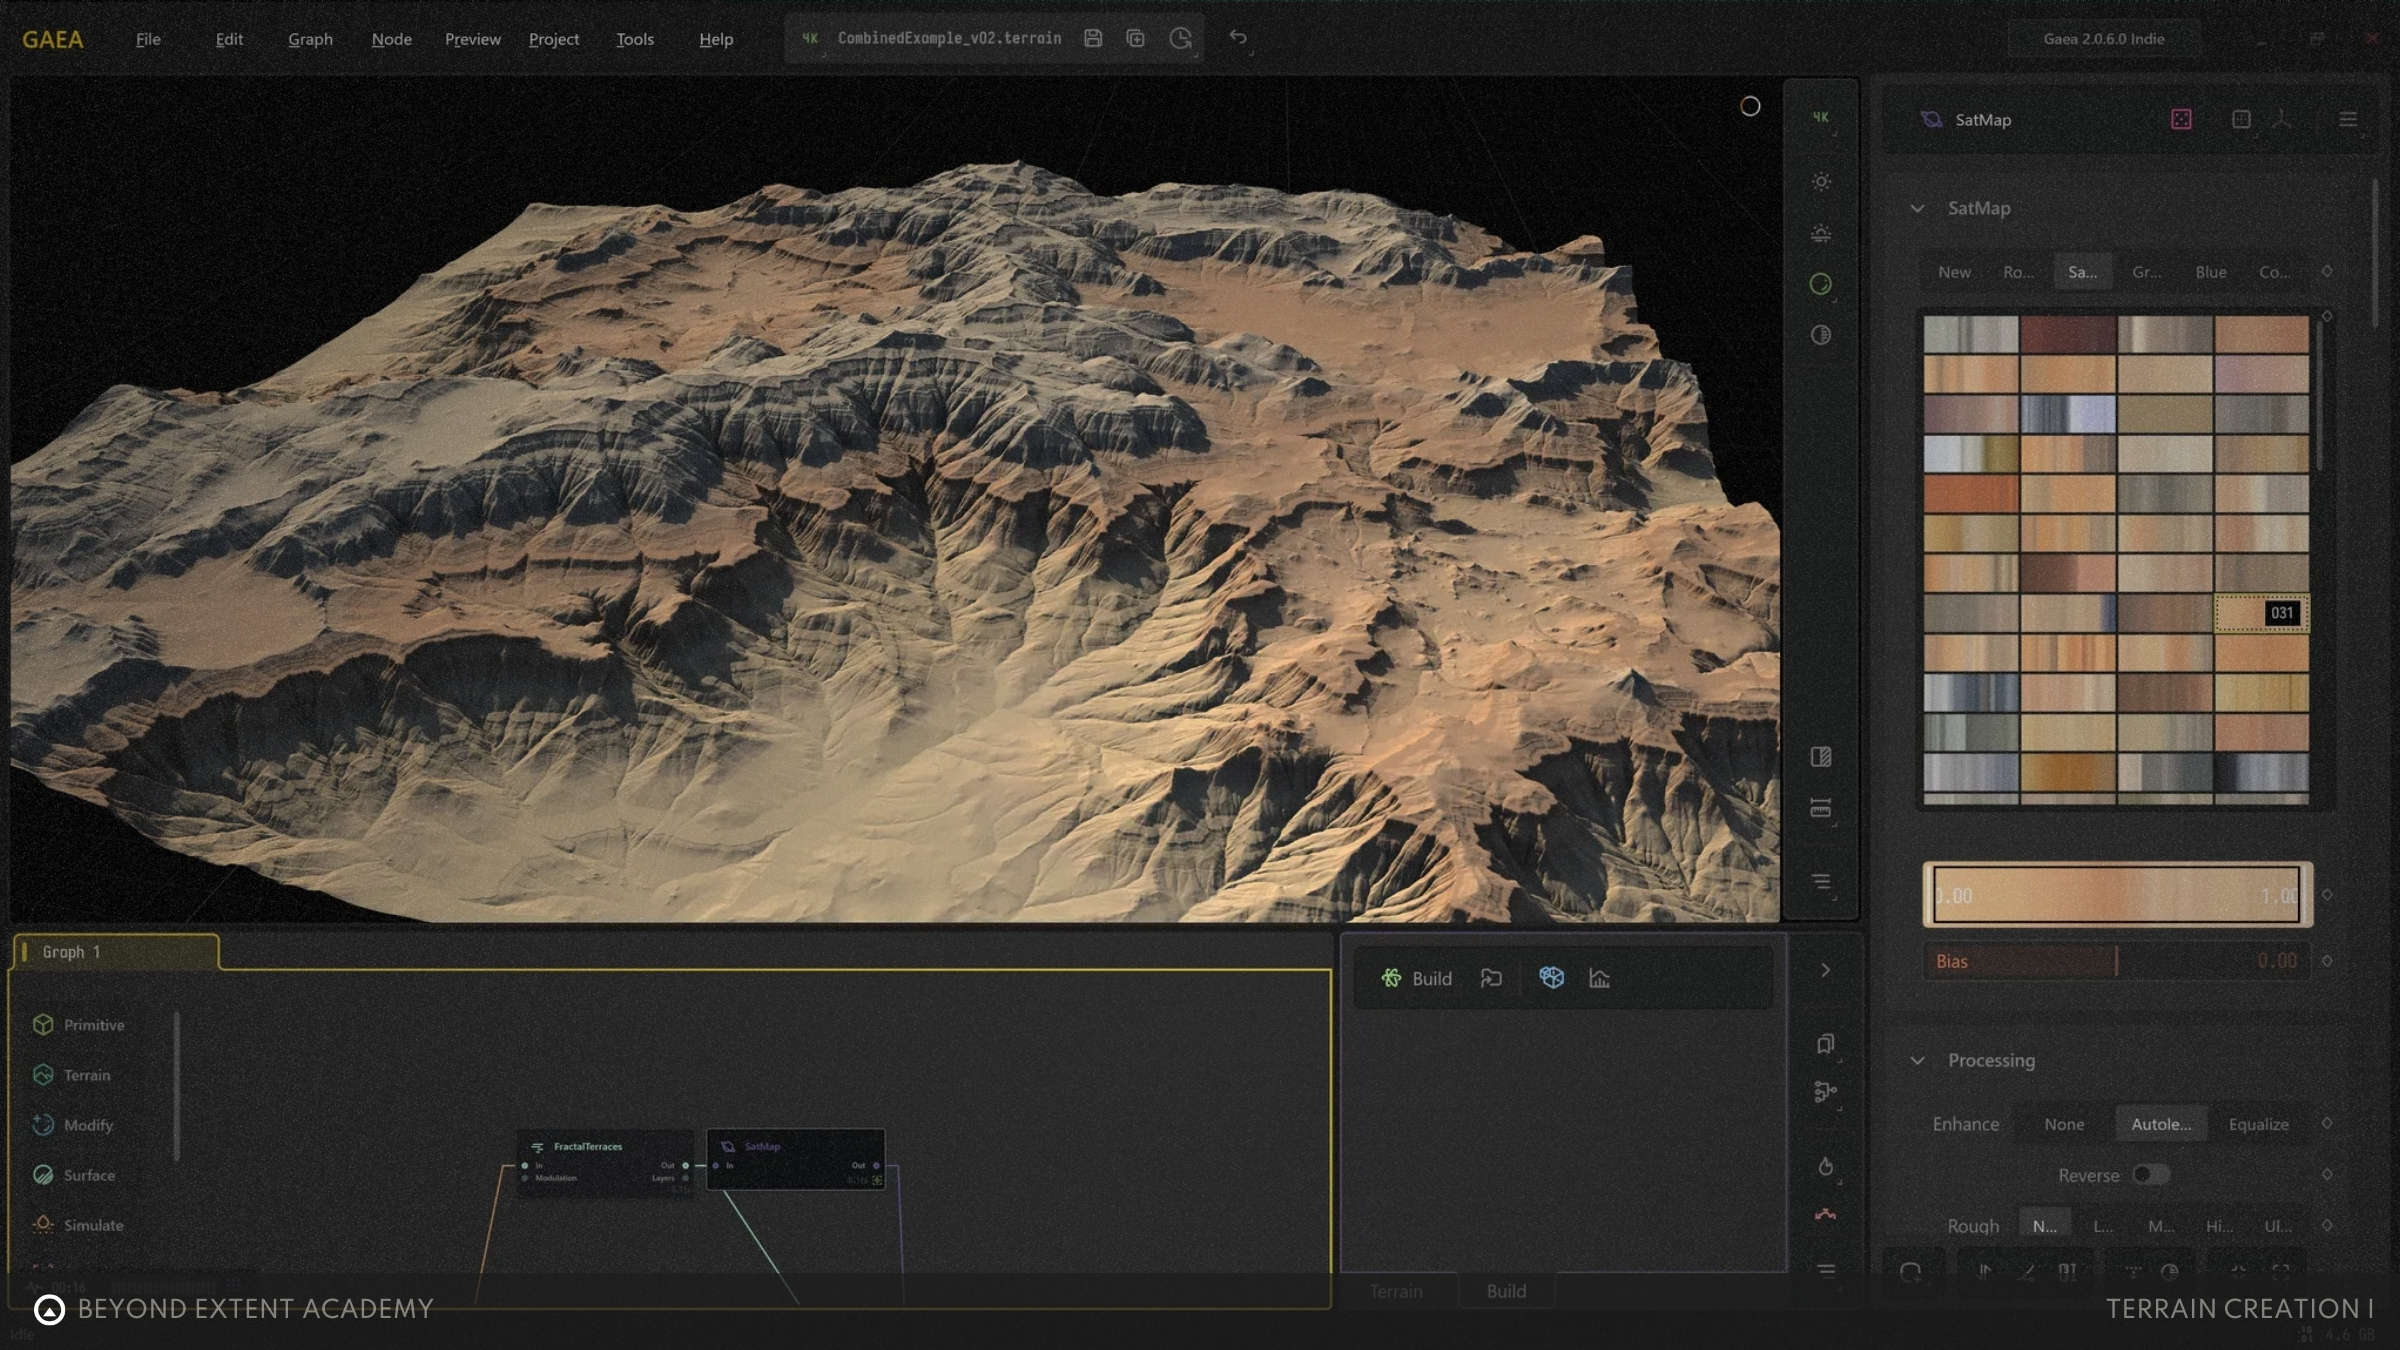The image size is (2400, 1350).
Task: Switch to the Graph 1 tab
Action: click(116, 952)
